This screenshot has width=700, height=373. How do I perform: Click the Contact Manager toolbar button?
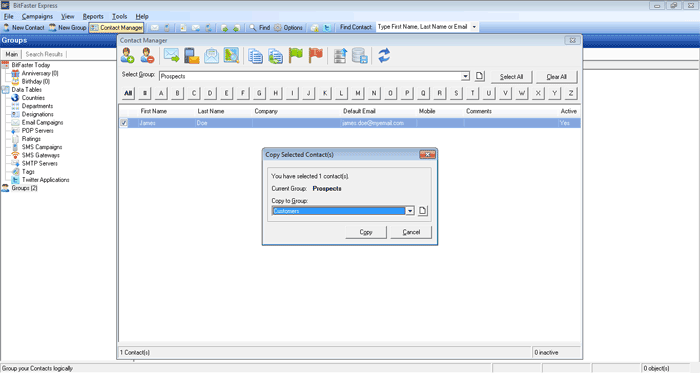click(x=117, y=28)
